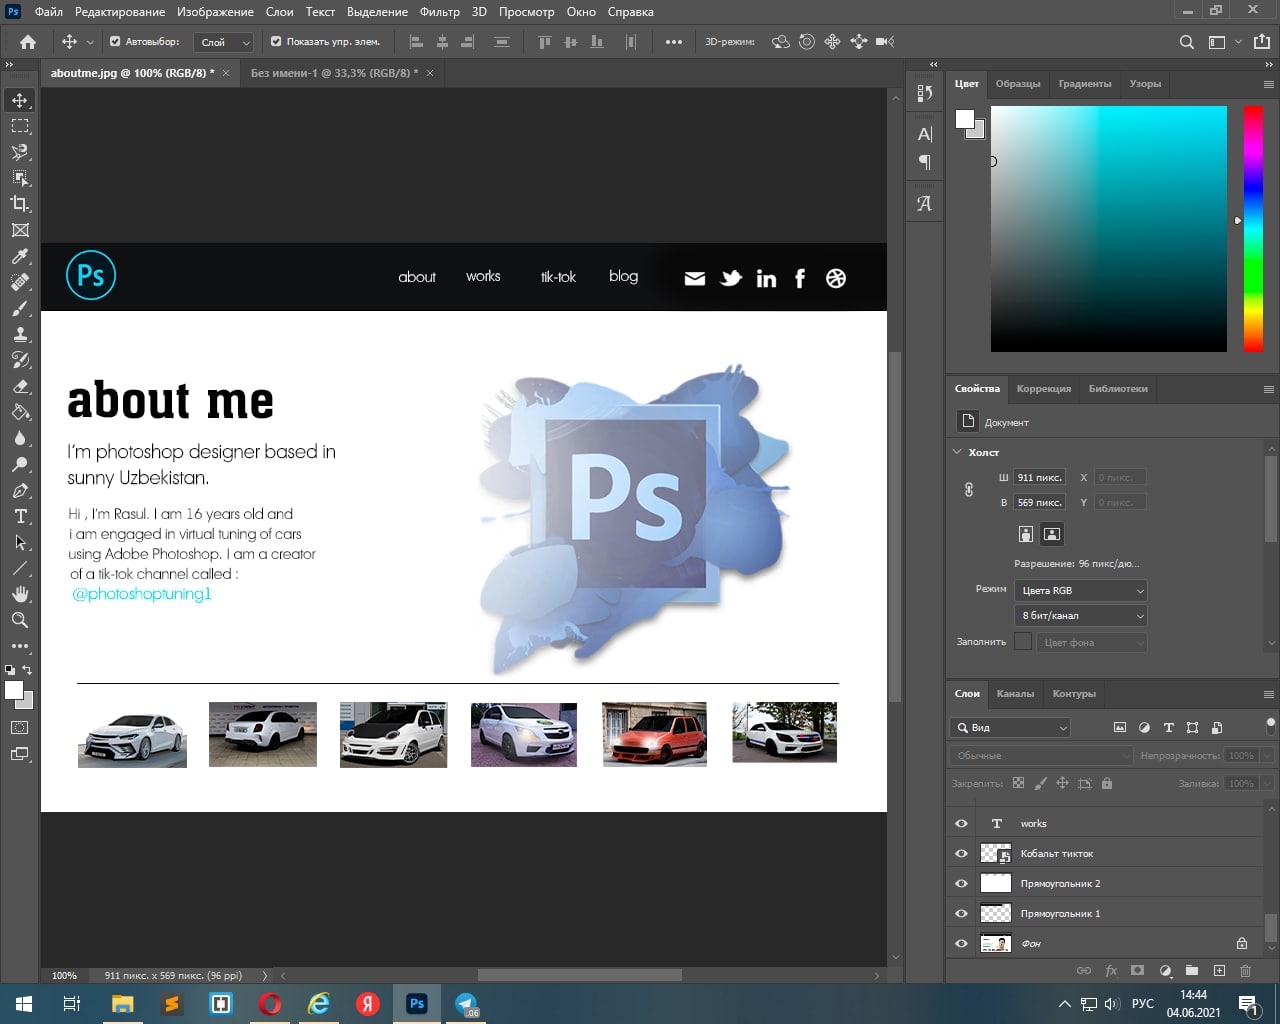Select the Path Selection tool
The image size is (1280, 1024).
tap(20, 542)
